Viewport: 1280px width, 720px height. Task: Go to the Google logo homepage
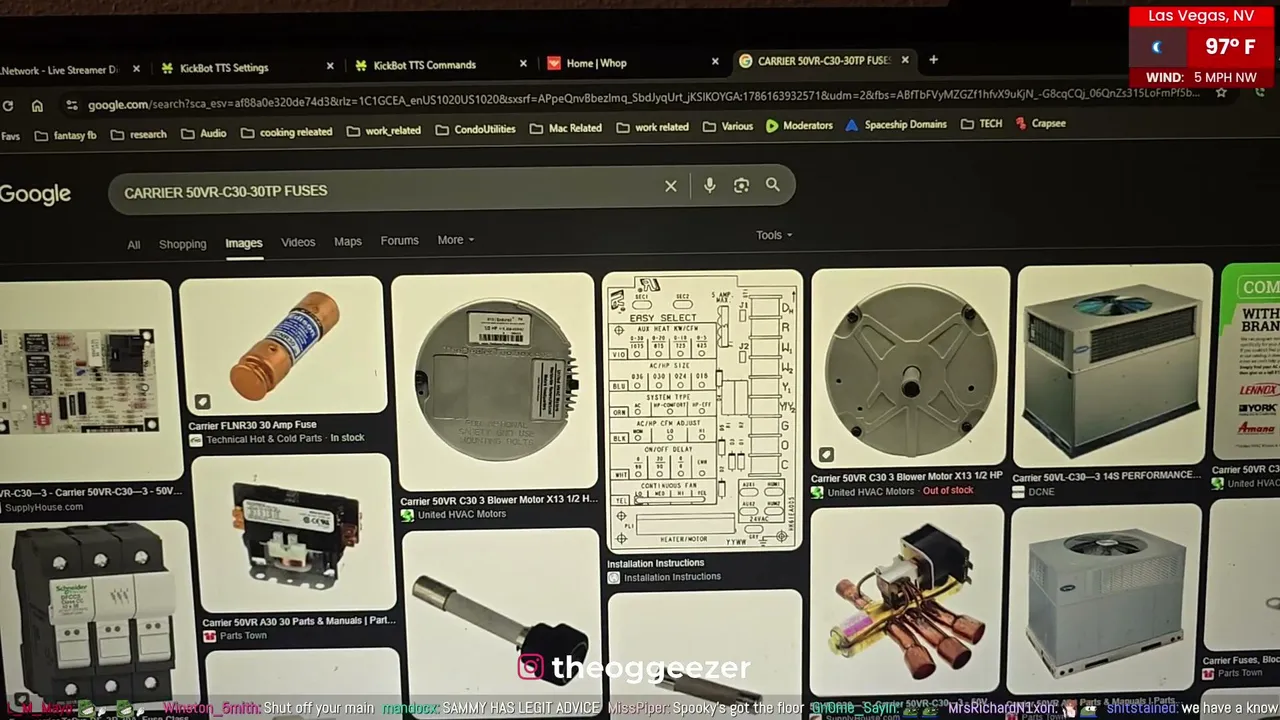35,194
